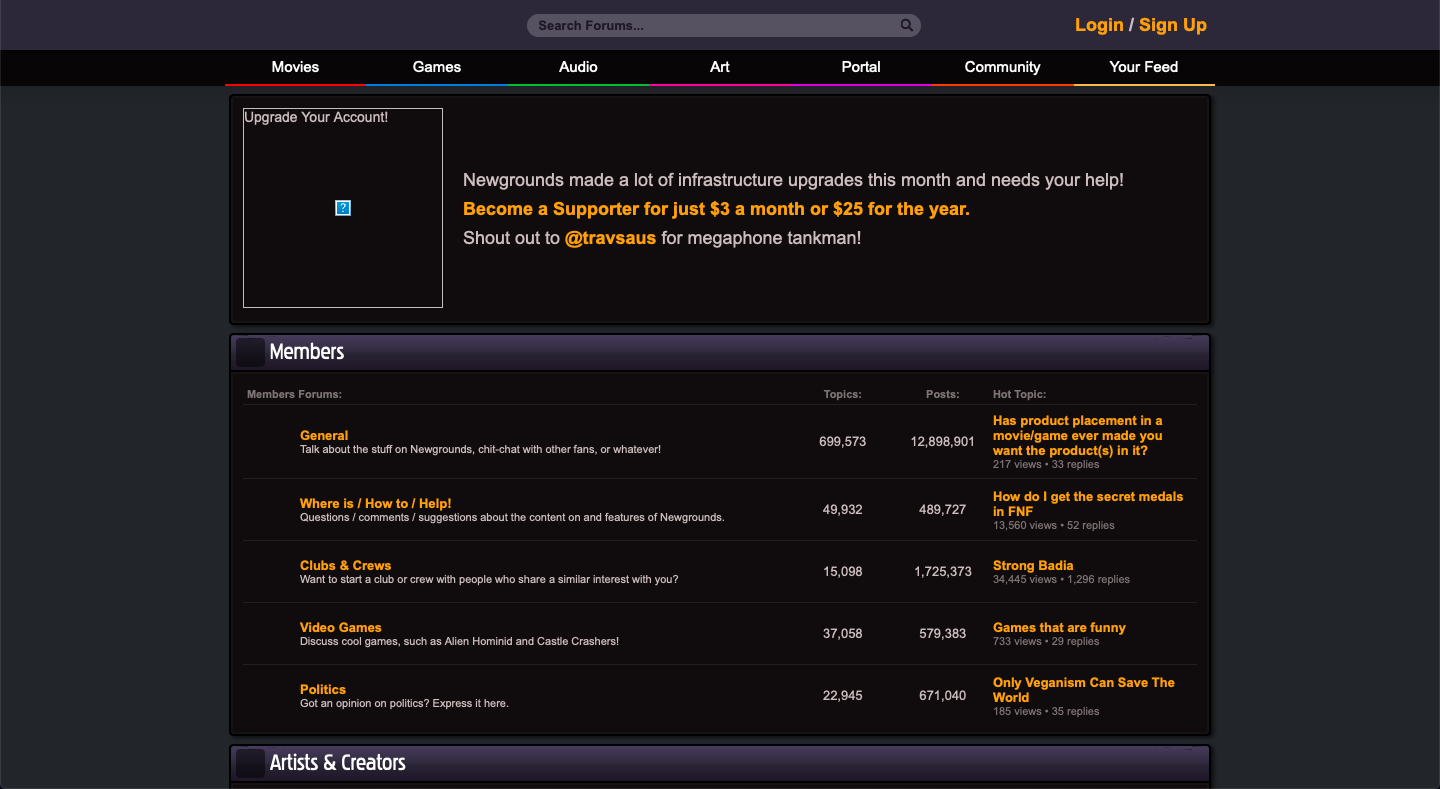Screen dimensions: 1440x789
Task: Click the 34,445 views • 1,296 replies text
Action: click(x=1061, y=579)
